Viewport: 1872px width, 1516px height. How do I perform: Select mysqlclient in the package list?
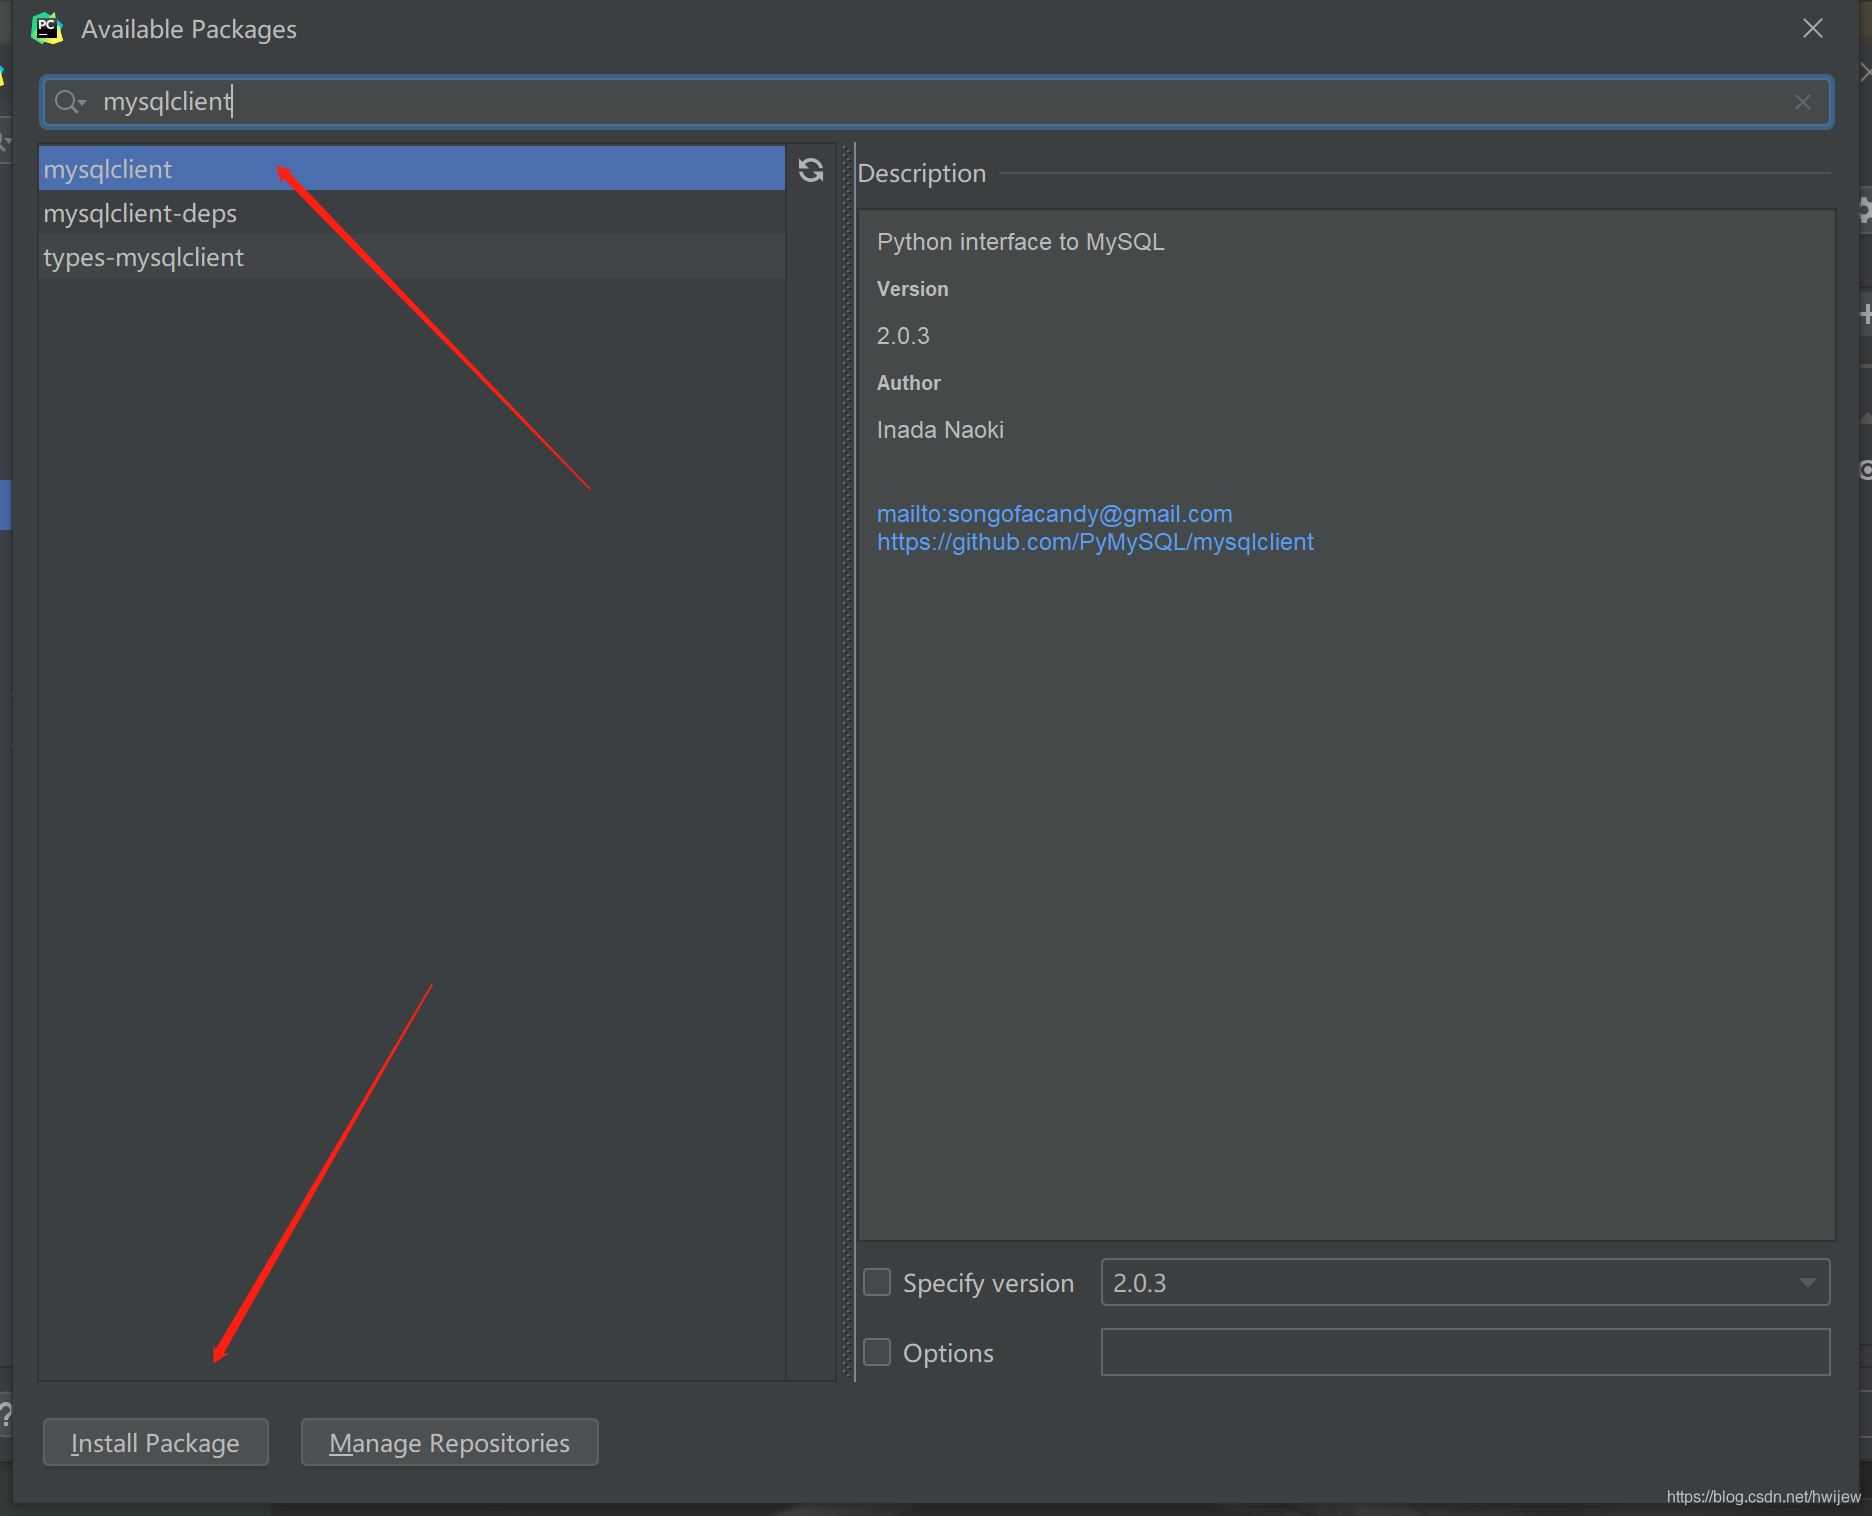pos(412,169)
